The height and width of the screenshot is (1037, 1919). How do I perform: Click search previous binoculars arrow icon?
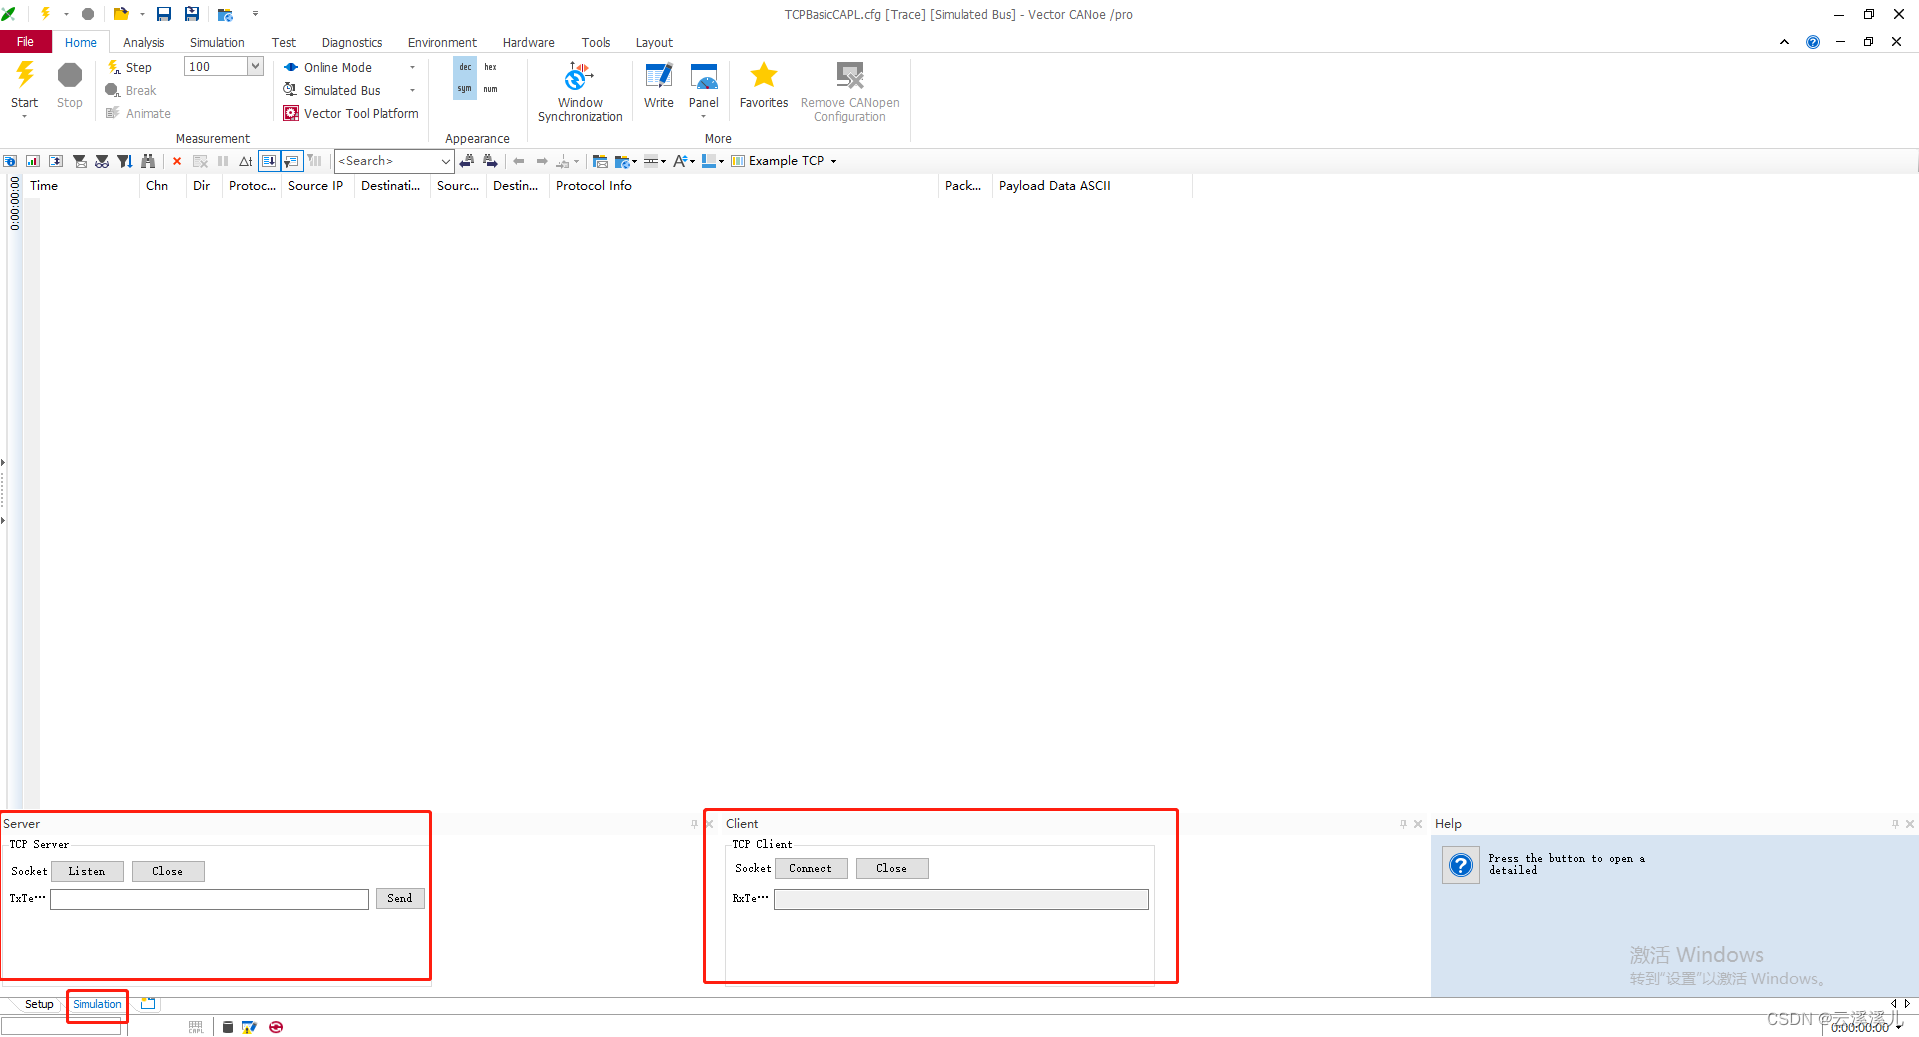[x=467, y=161]
